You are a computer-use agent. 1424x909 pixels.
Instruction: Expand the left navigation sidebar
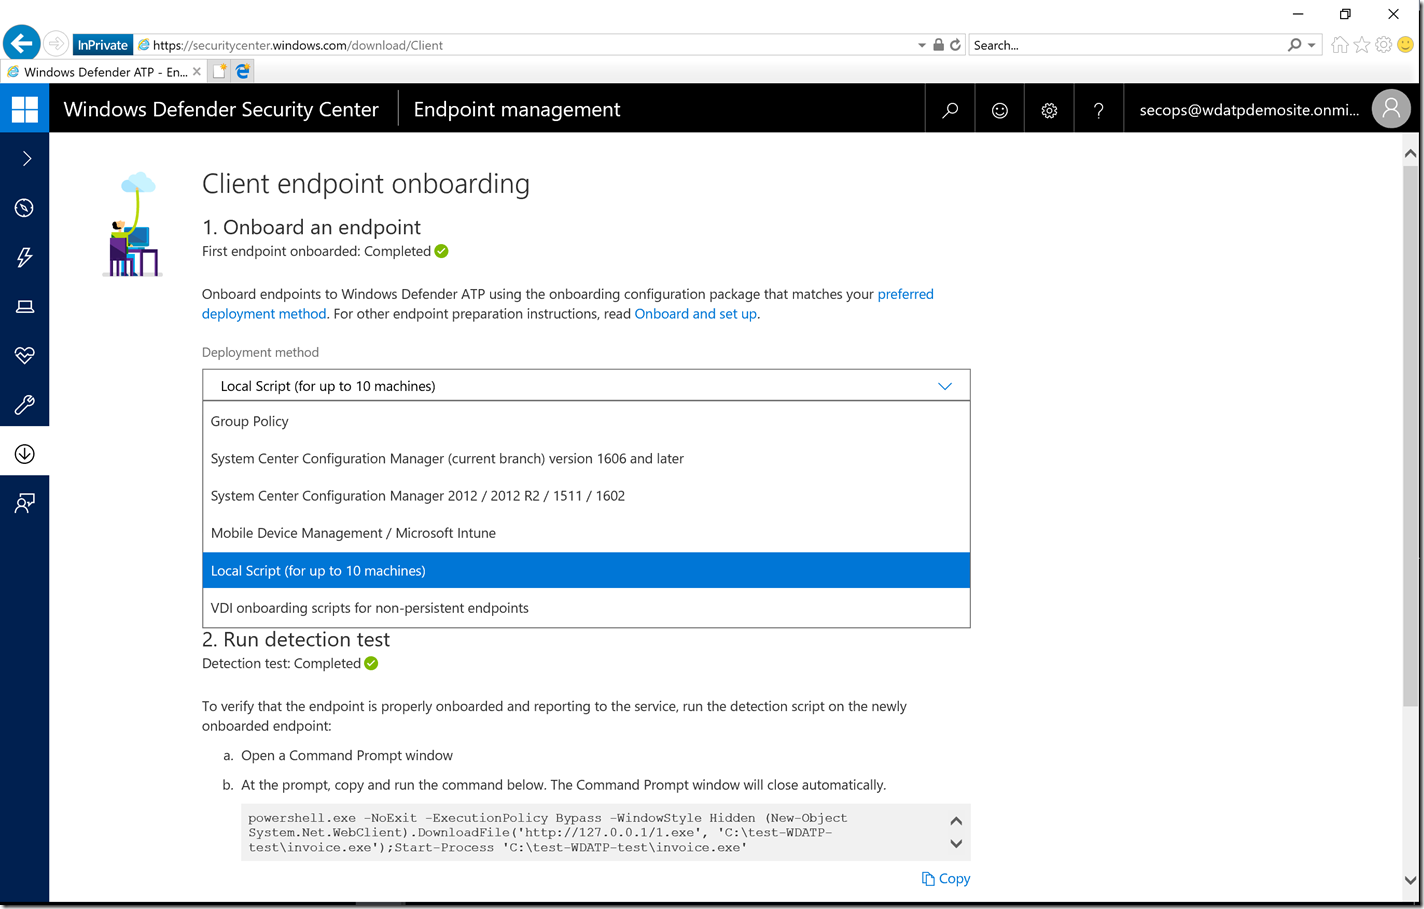point(26,159)
